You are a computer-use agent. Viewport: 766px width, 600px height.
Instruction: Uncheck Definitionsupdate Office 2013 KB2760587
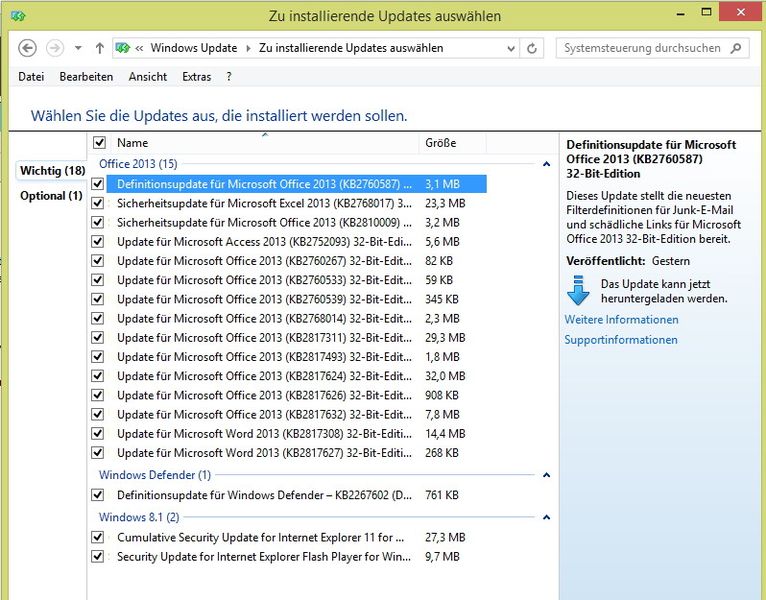[98, 184]
